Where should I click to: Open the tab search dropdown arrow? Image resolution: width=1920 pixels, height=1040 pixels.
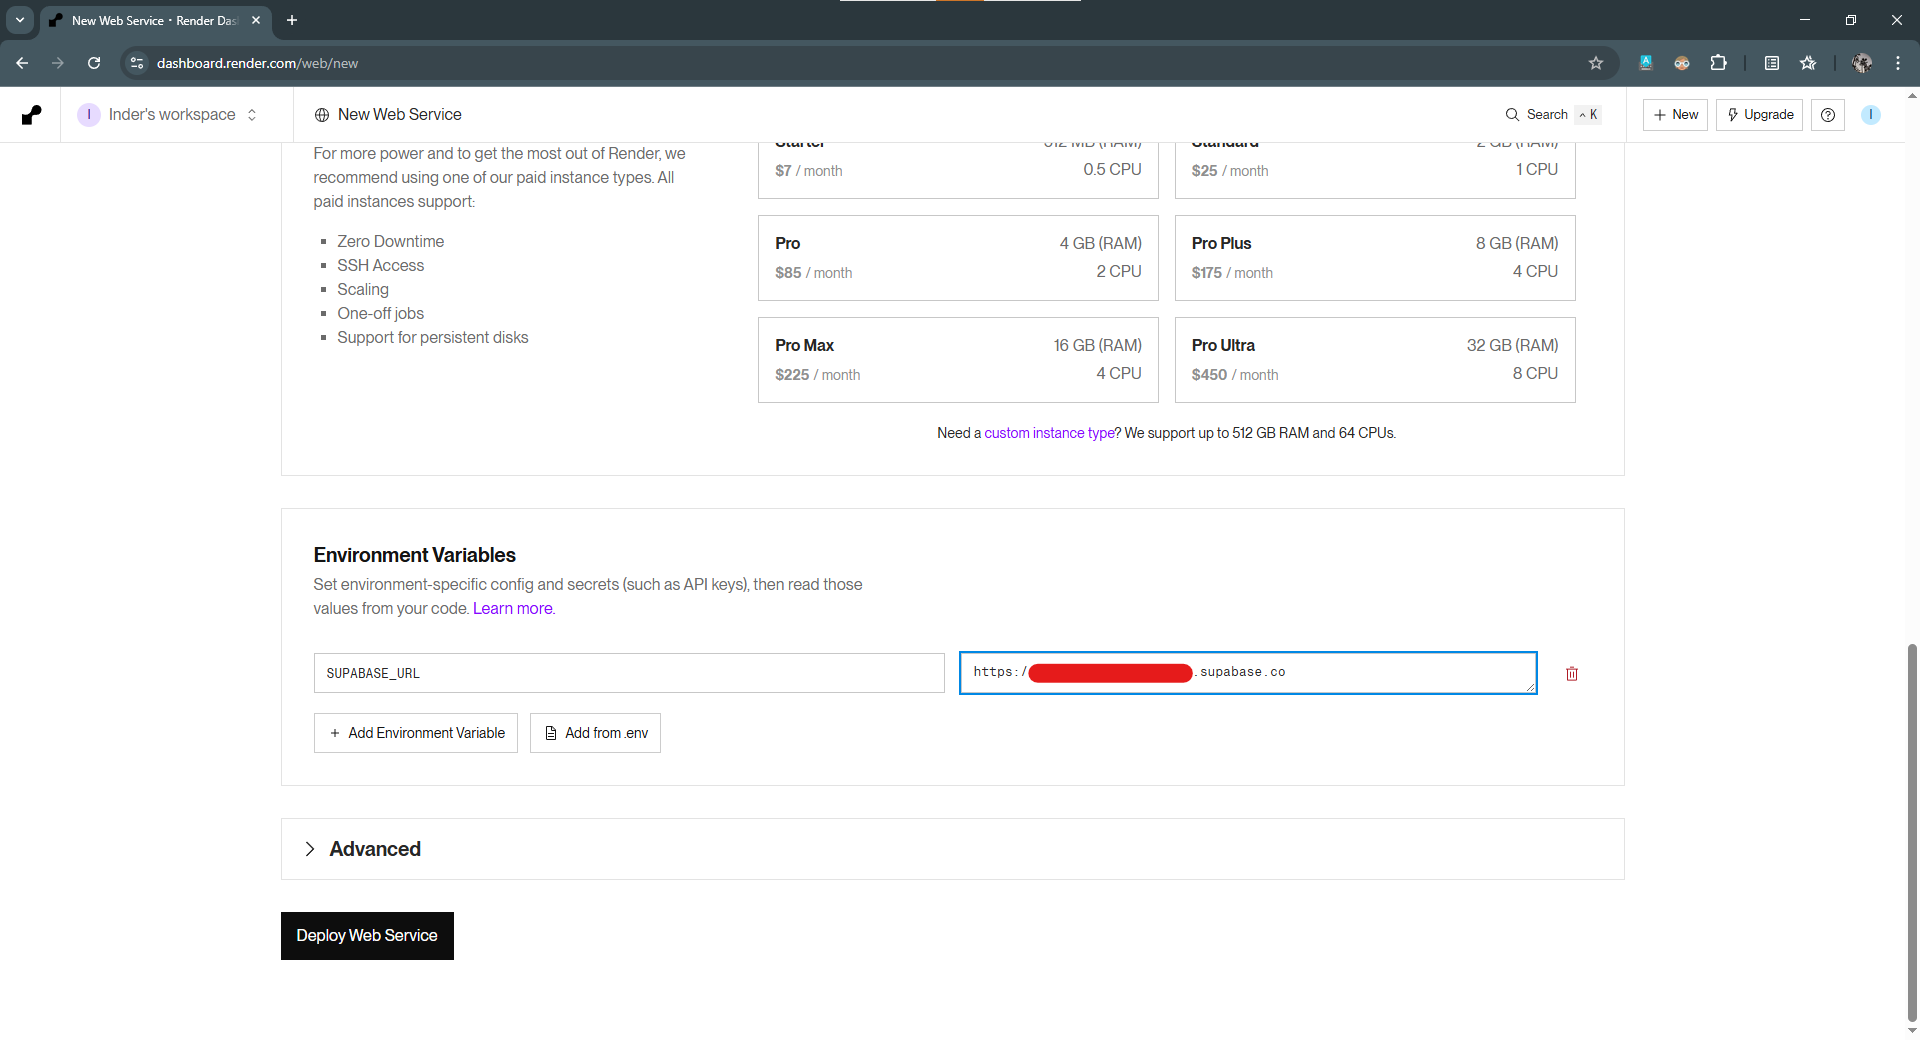(x=20, y=20)
